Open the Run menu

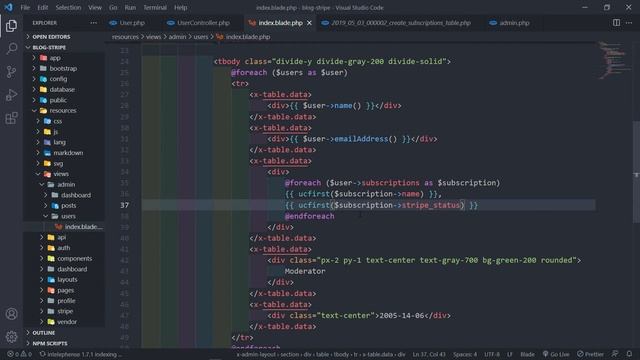(x=130, y=7)
